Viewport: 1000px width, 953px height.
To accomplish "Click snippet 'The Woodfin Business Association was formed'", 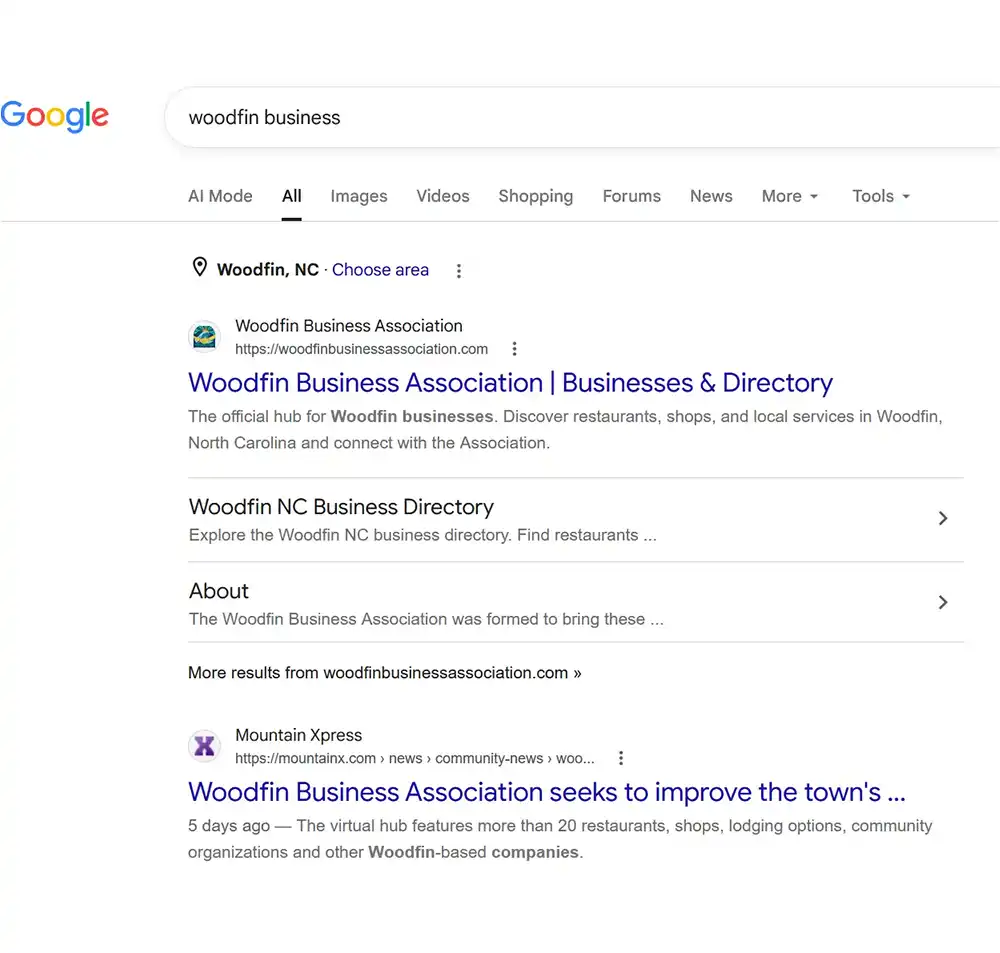I will point(426,619).
